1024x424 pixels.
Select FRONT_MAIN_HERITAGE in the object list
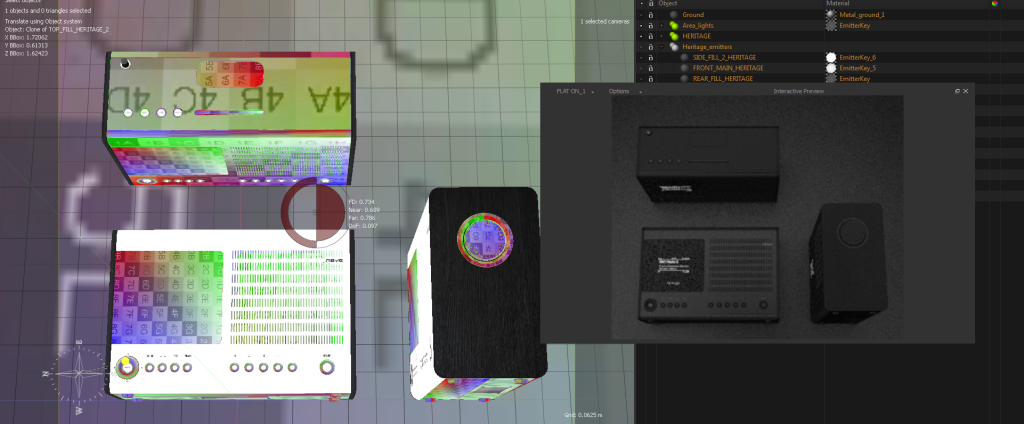(728, 68)
